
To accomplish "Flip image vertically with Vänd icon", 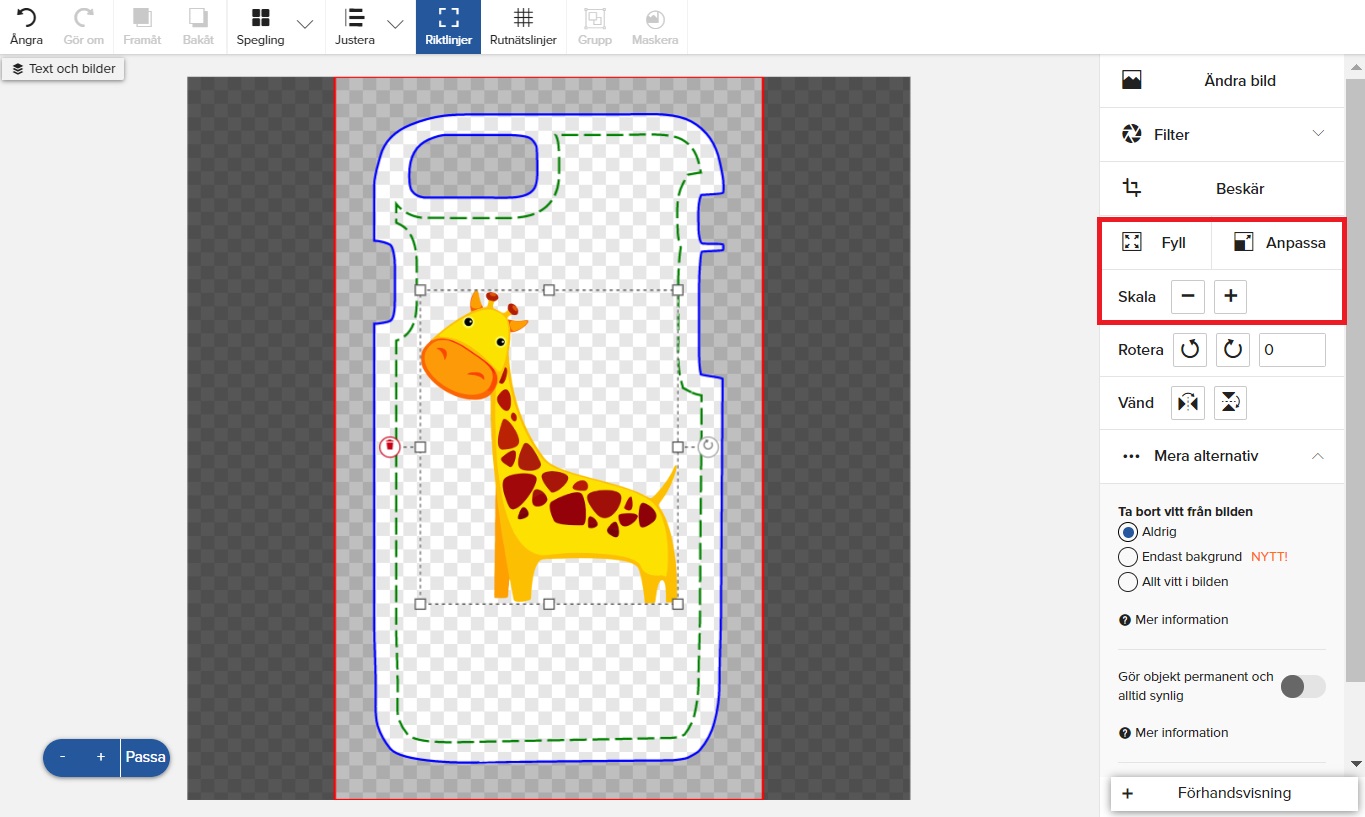I will pyautogui.click(x=1230, y=403).
